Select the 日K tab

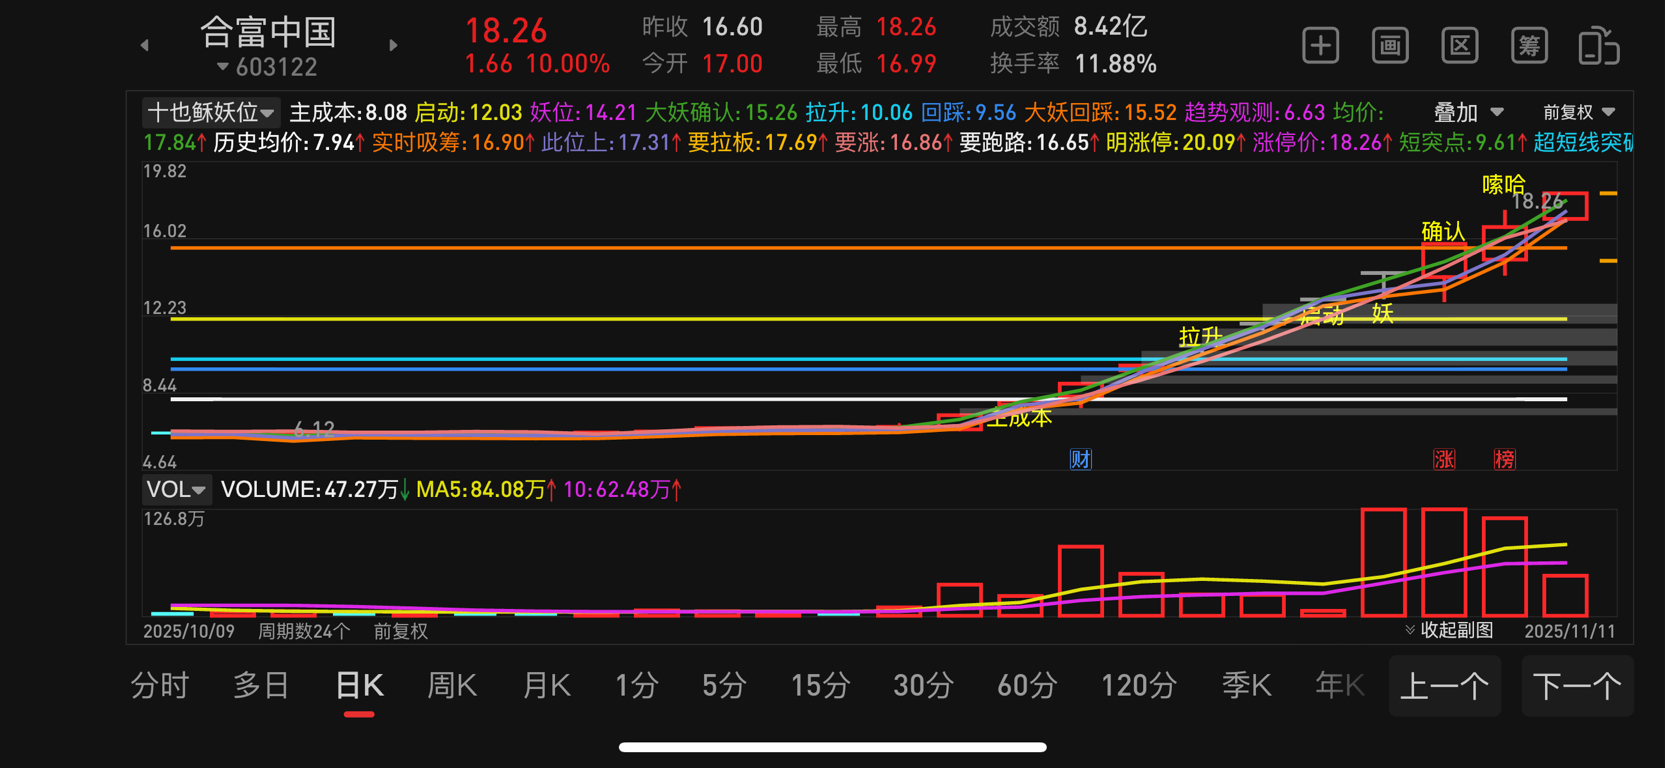point(359,686)
